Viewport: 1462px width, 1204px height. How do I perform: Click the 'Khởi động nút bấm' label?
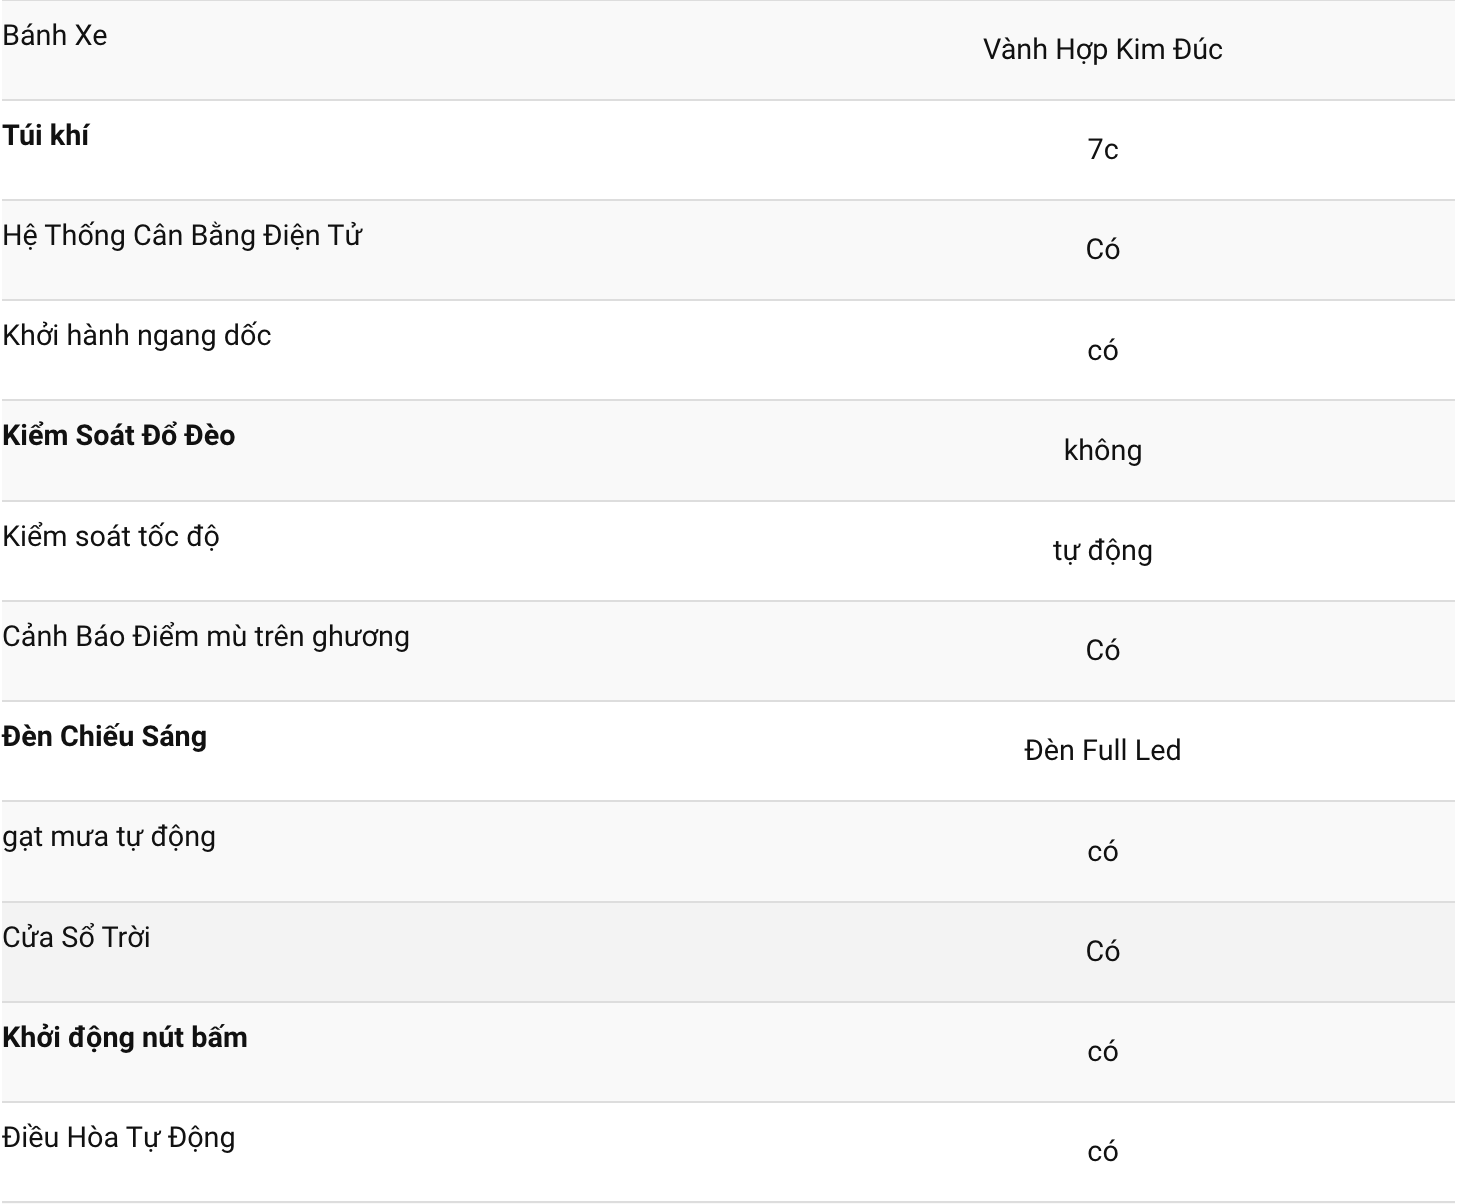click(x=125, y=1038)
